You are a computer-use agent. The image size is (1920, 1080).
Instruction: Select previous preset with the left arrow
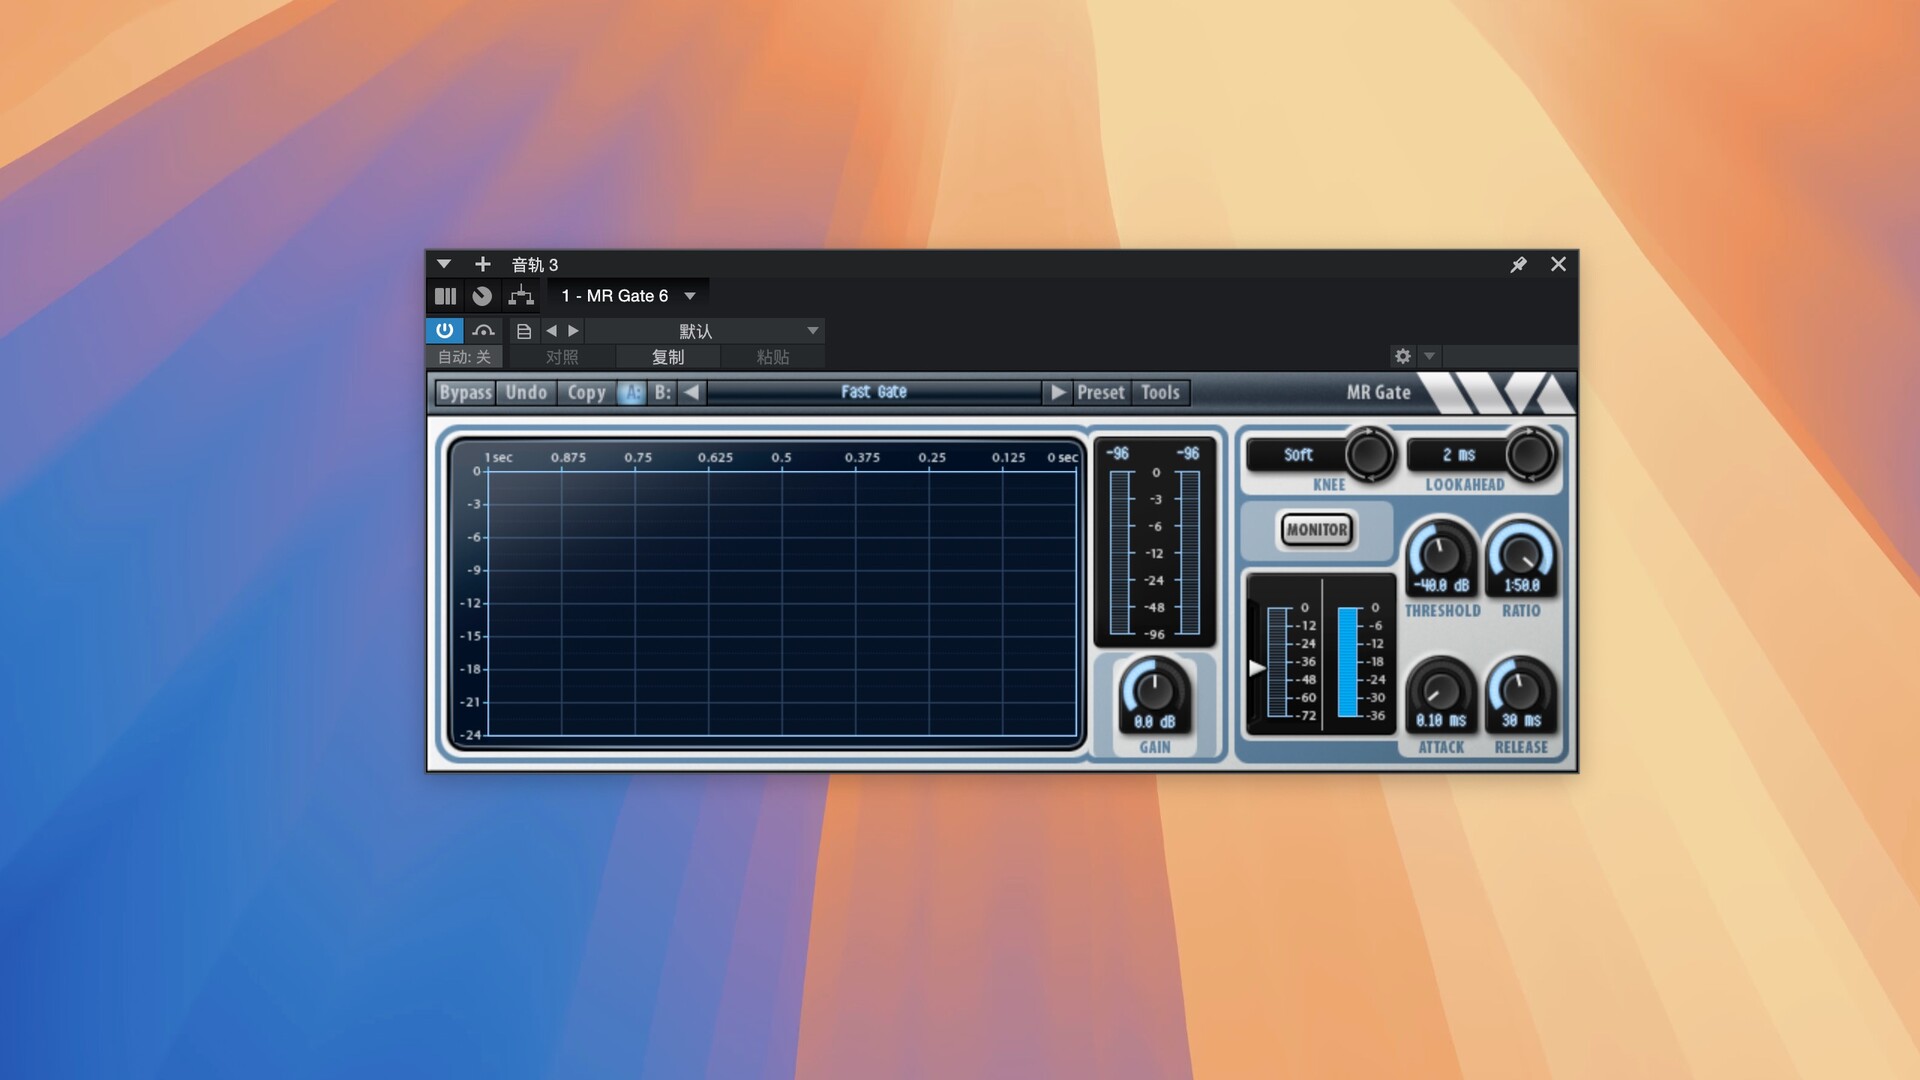pyautogui.click(x=551, y=331)
